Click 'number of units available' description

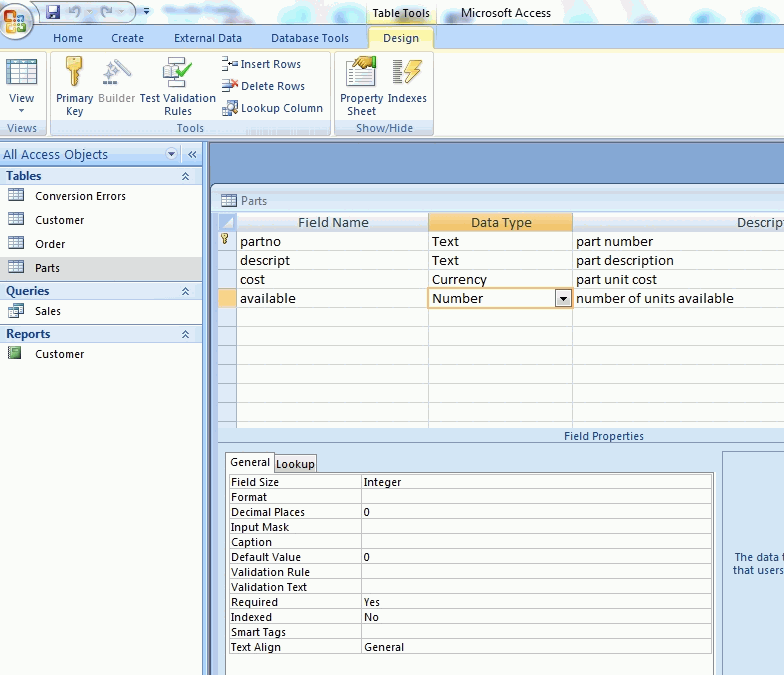(679, 298)
